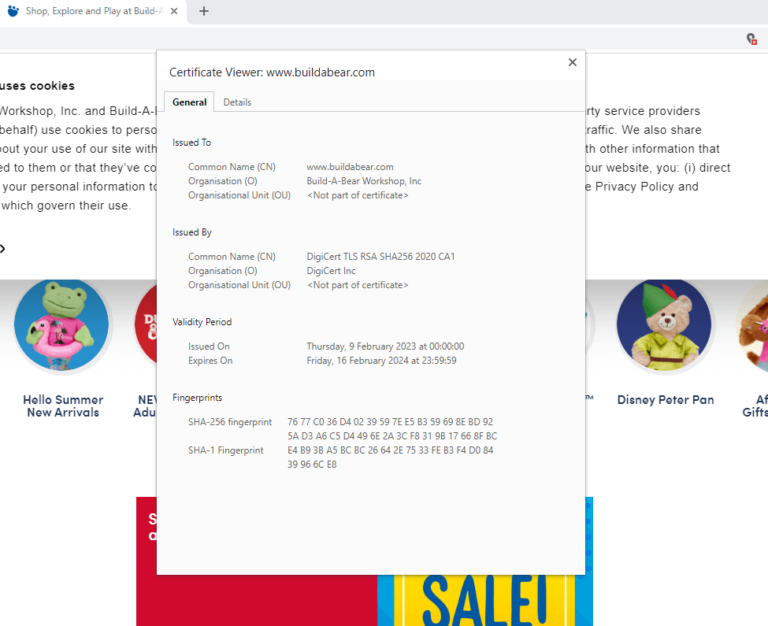Click the Hello Summer New Arrivals link

(63, 406)
